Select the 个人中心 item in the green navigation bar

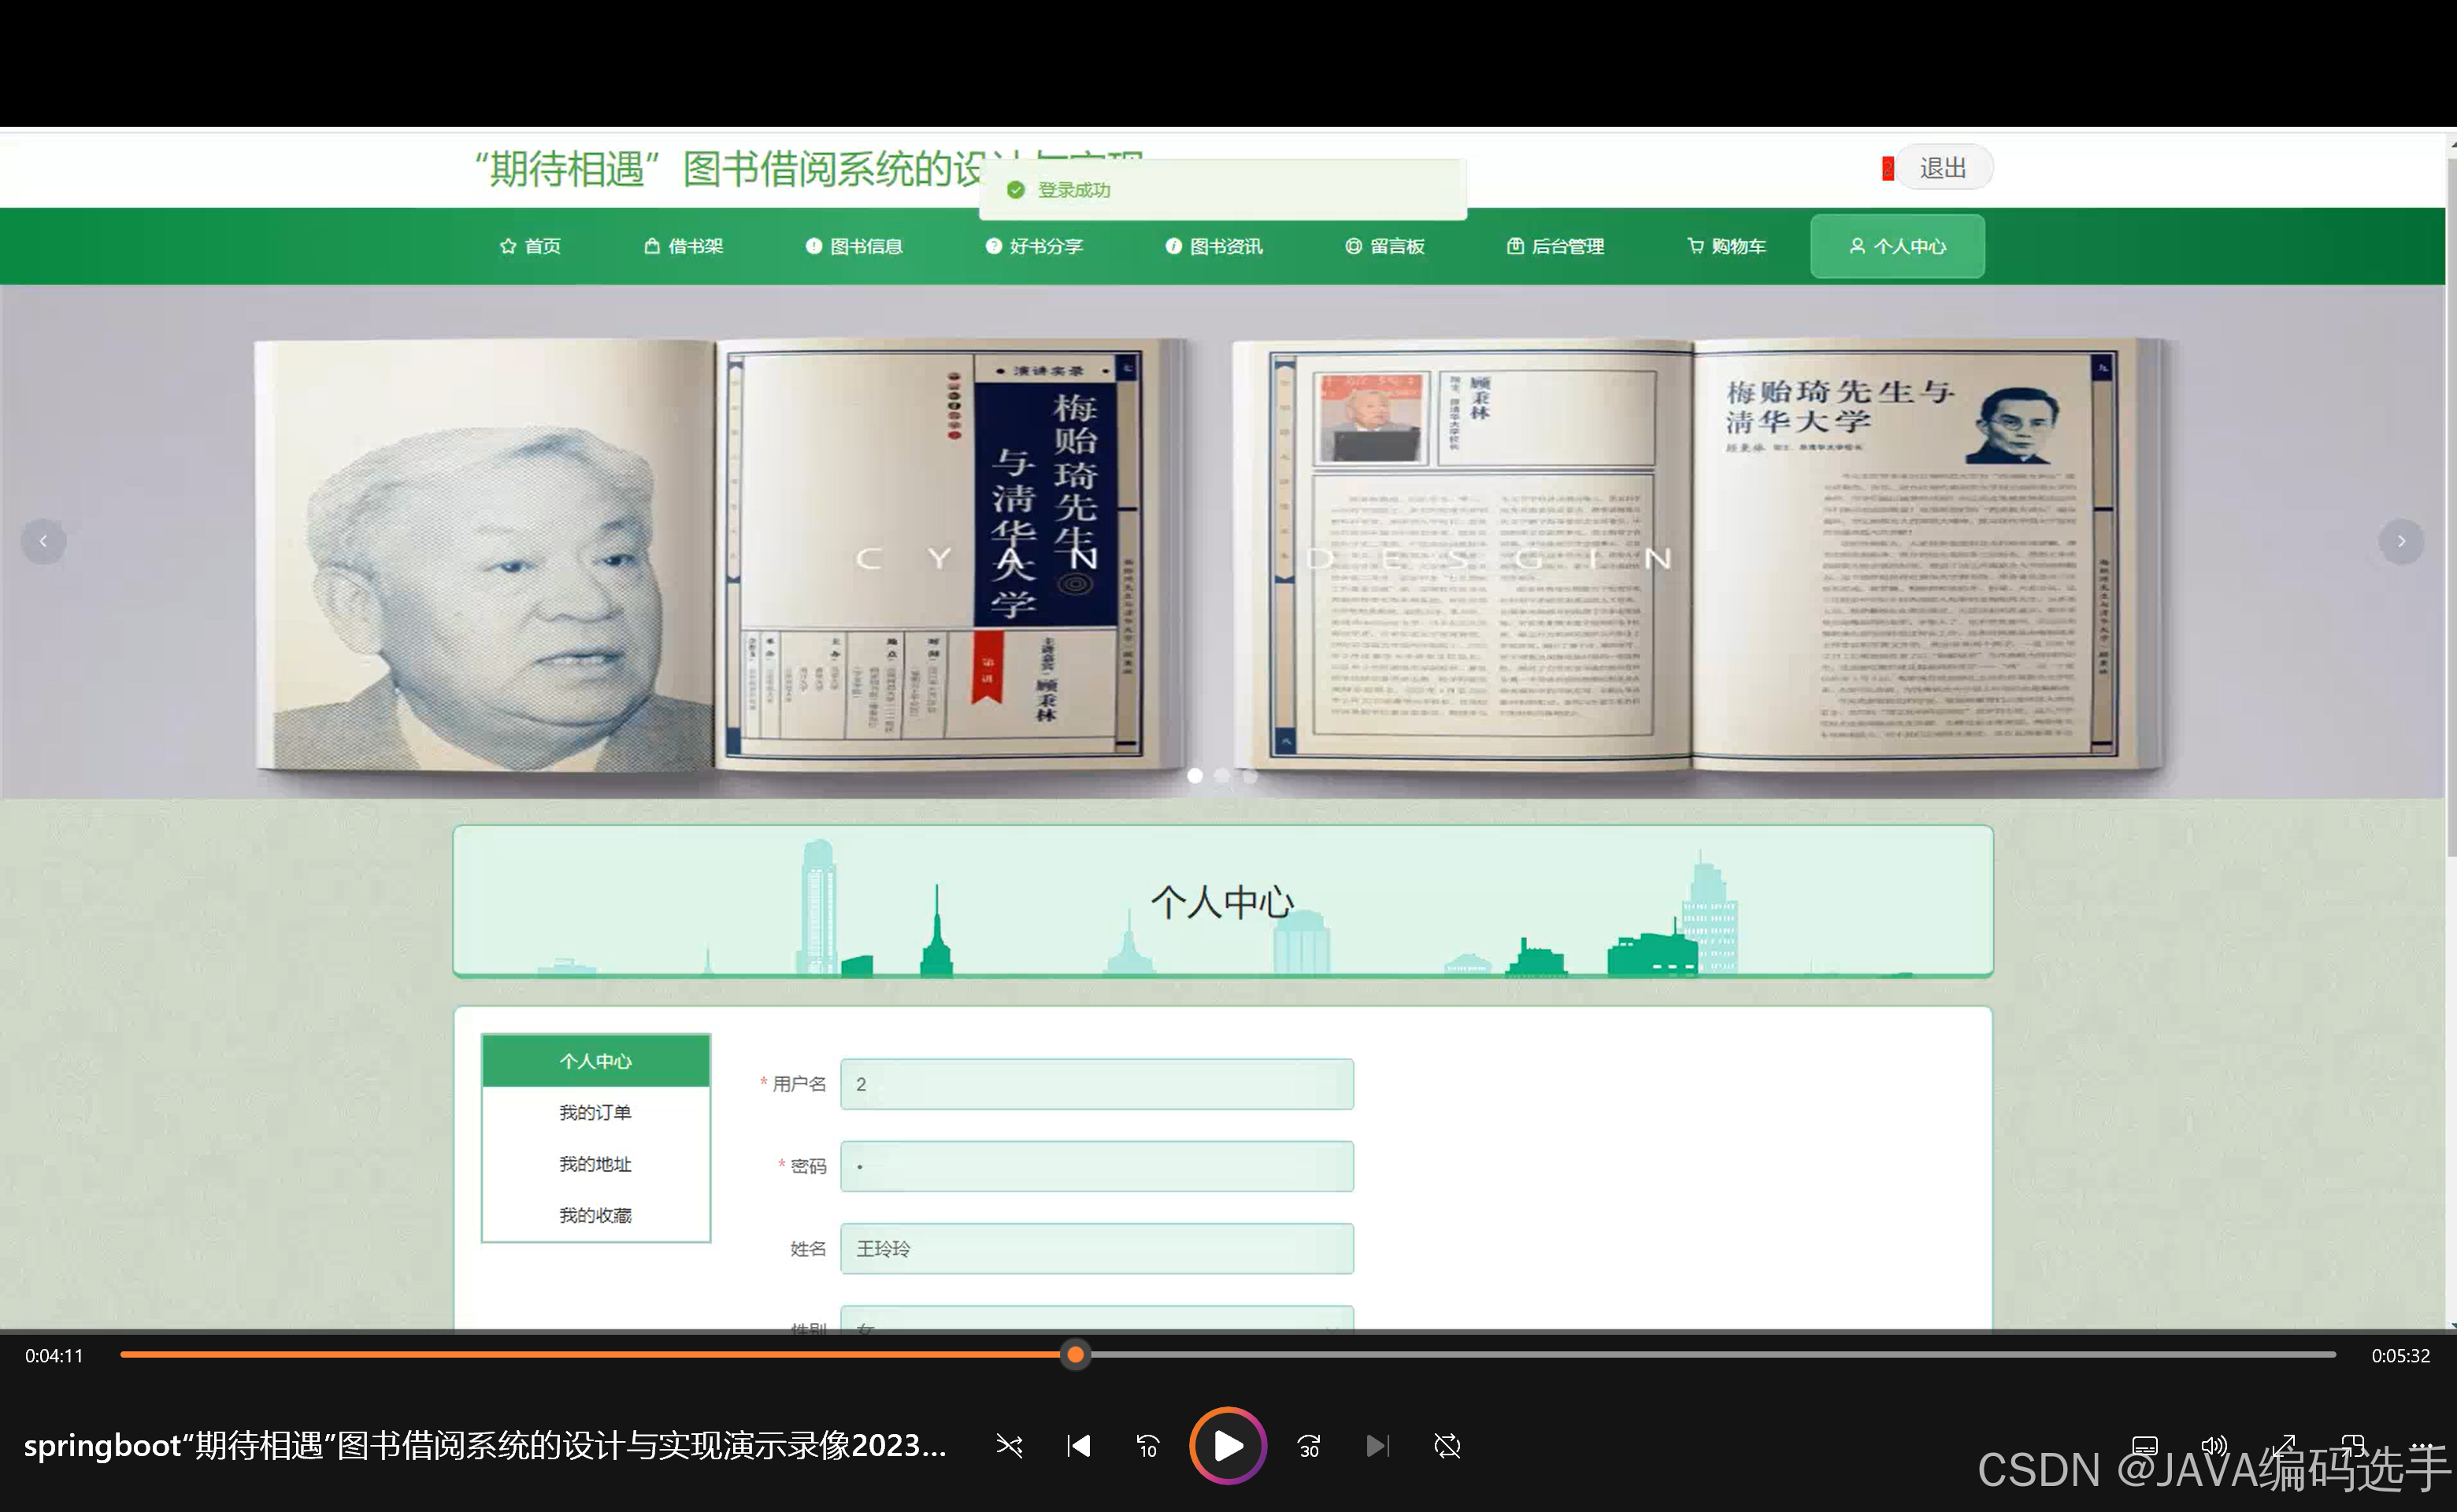click(1897, 246)
